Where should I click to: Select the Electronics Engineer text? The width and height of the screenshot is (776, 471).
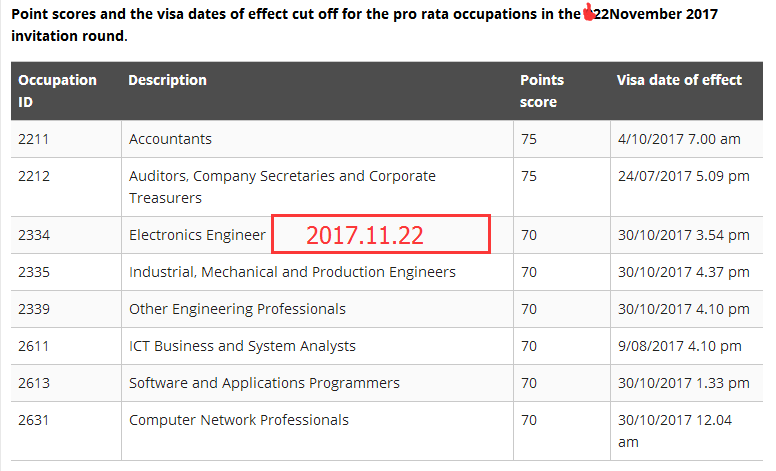[197, 235]
